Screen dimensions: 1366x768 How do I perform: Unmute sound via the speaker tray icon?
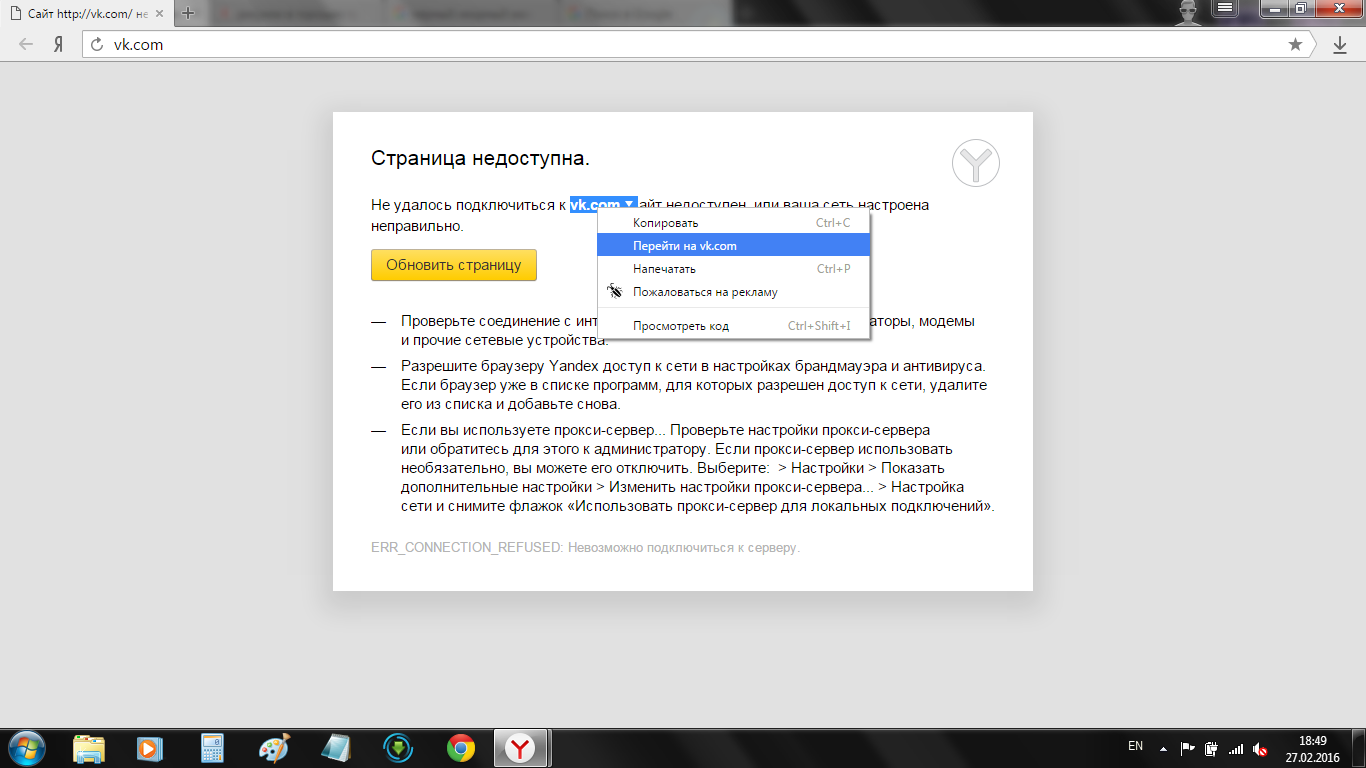pyautogui.click(x=1259, y=748)
